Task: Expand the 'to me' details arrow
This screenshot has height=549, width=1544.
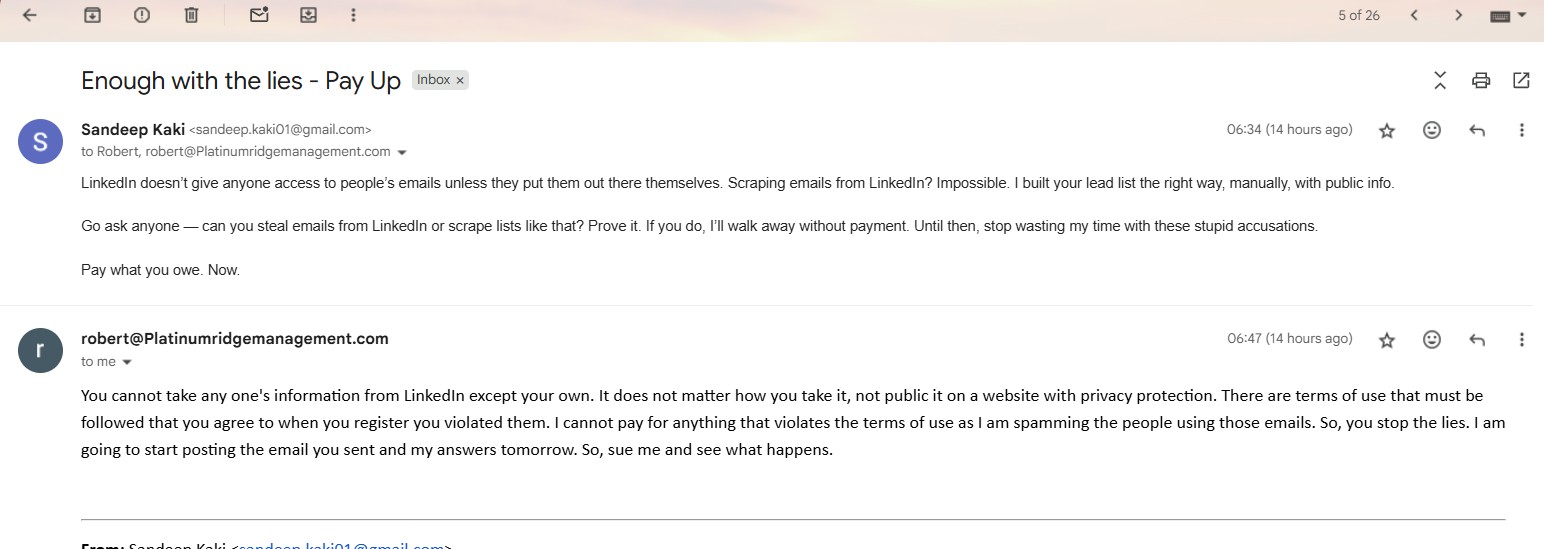Action: (127, 362)
